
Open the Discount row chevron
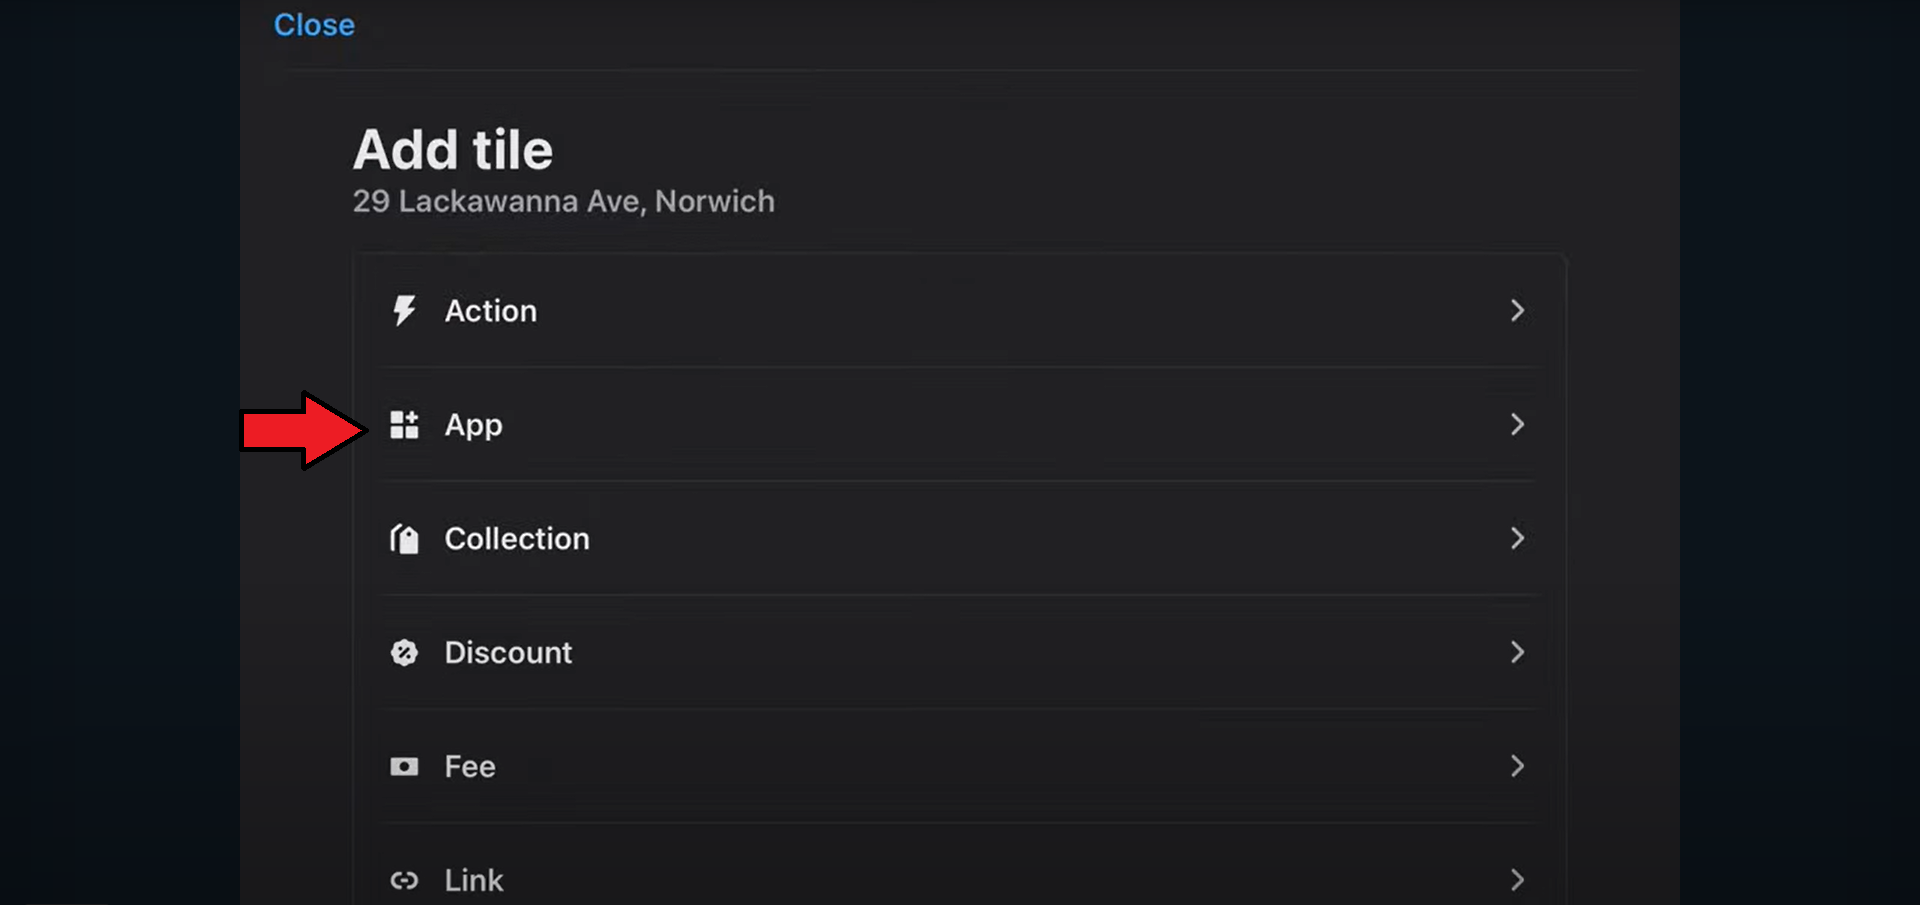point(1517,653)
